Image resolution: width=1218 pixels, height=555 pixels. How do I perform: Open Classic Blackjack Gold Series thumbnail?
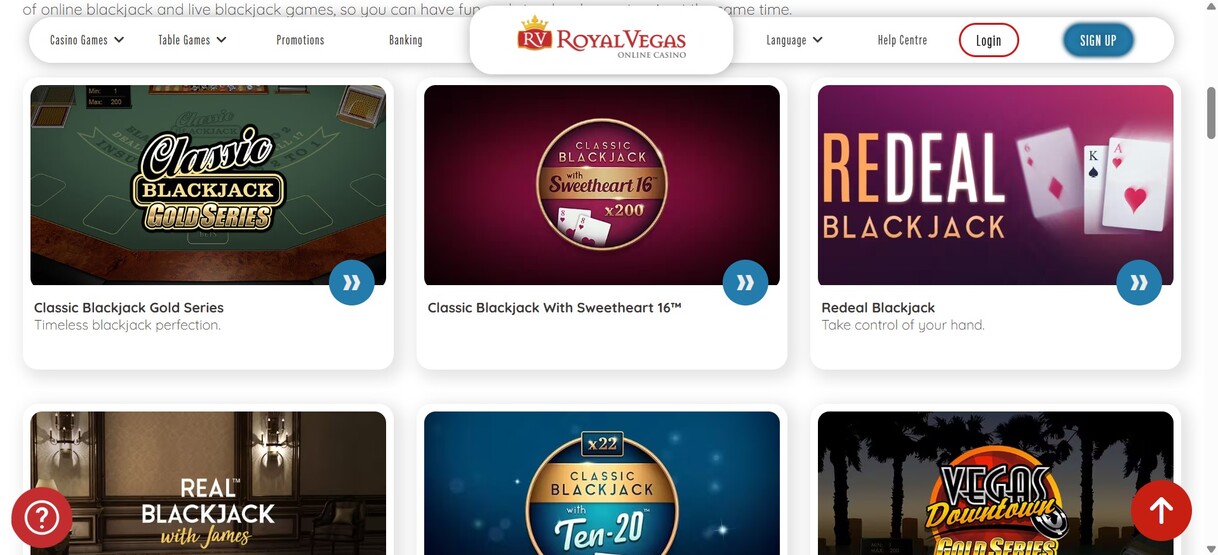tap(208, 185)
